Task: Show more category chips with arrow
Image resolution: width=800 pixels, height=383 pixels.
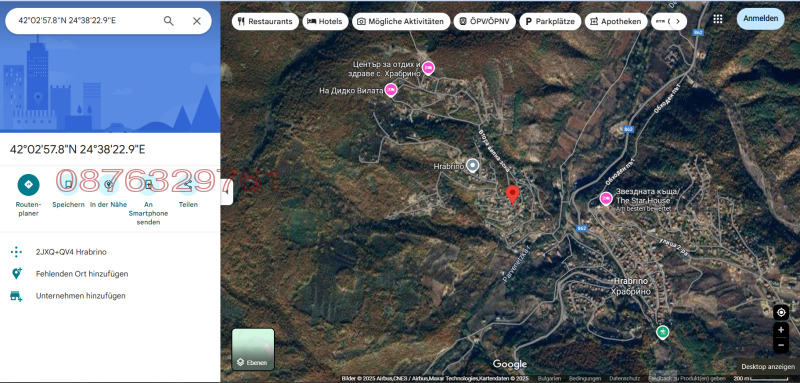Action: 679,21
